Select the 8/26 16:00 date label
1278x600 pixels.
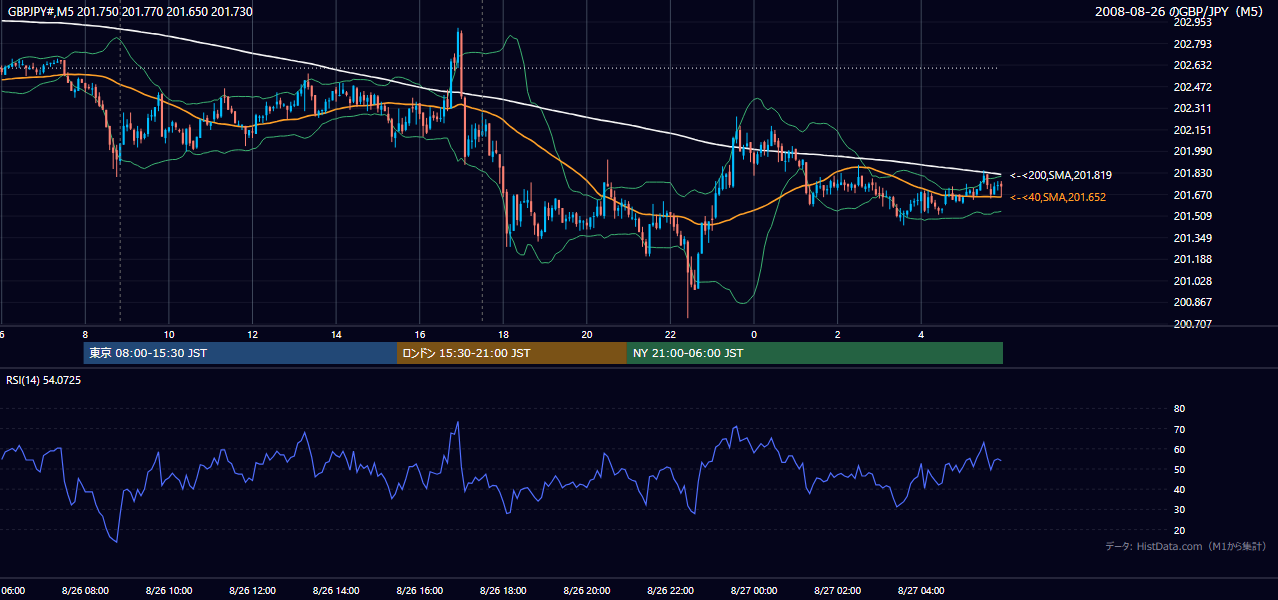[x=419, y=590]
